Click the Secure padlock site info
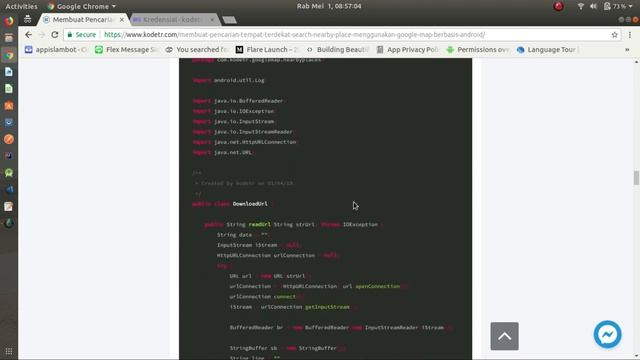This screenshot has height=360, width=640. [x=82, y=35]
